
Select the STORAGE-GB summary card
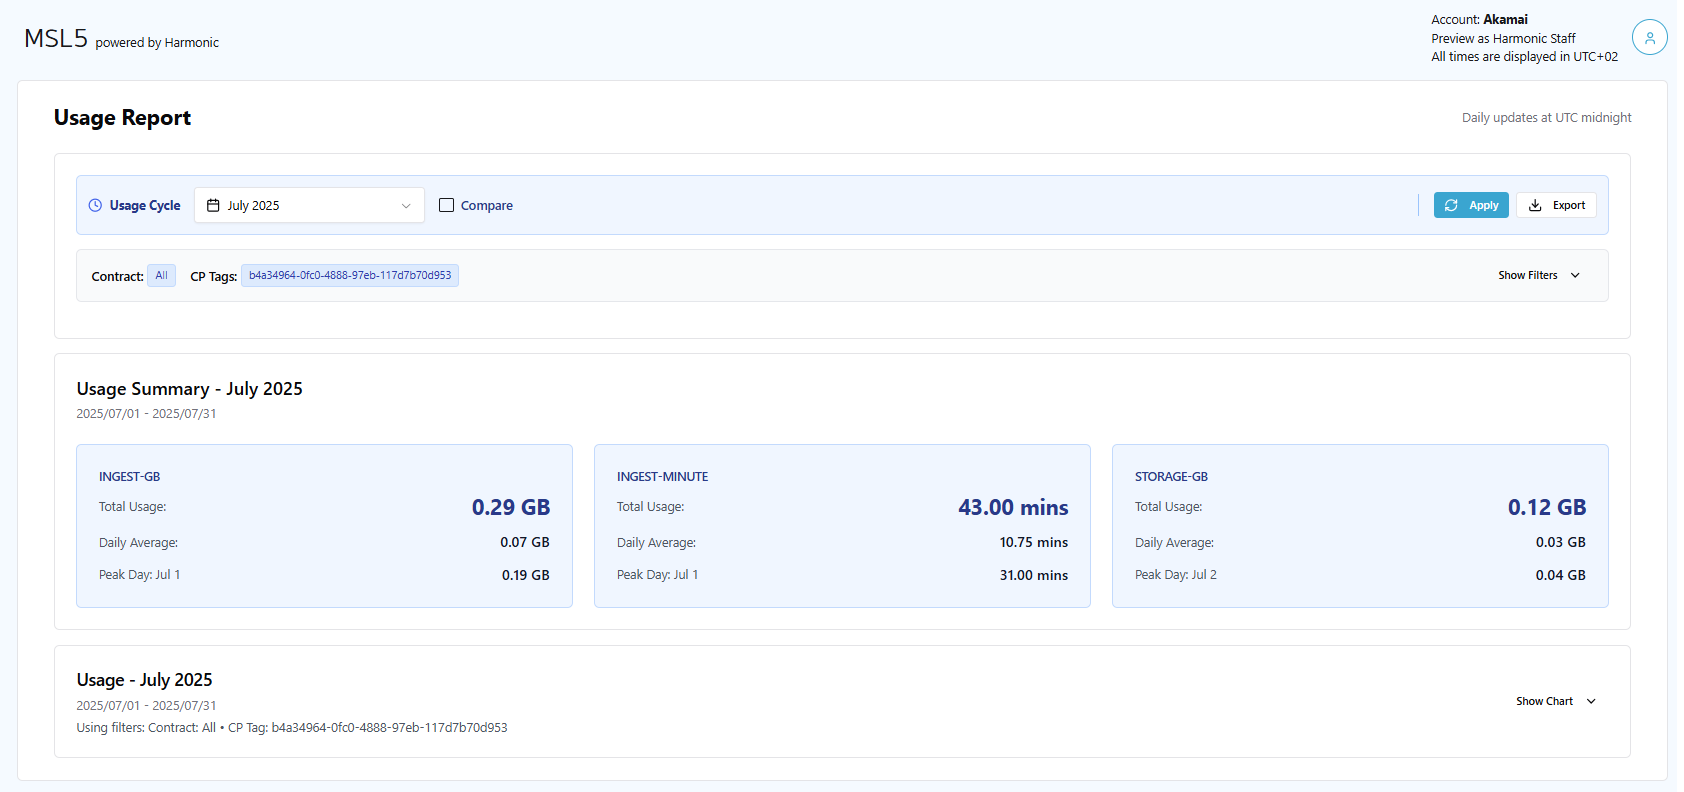click(x=1360, y=525)
